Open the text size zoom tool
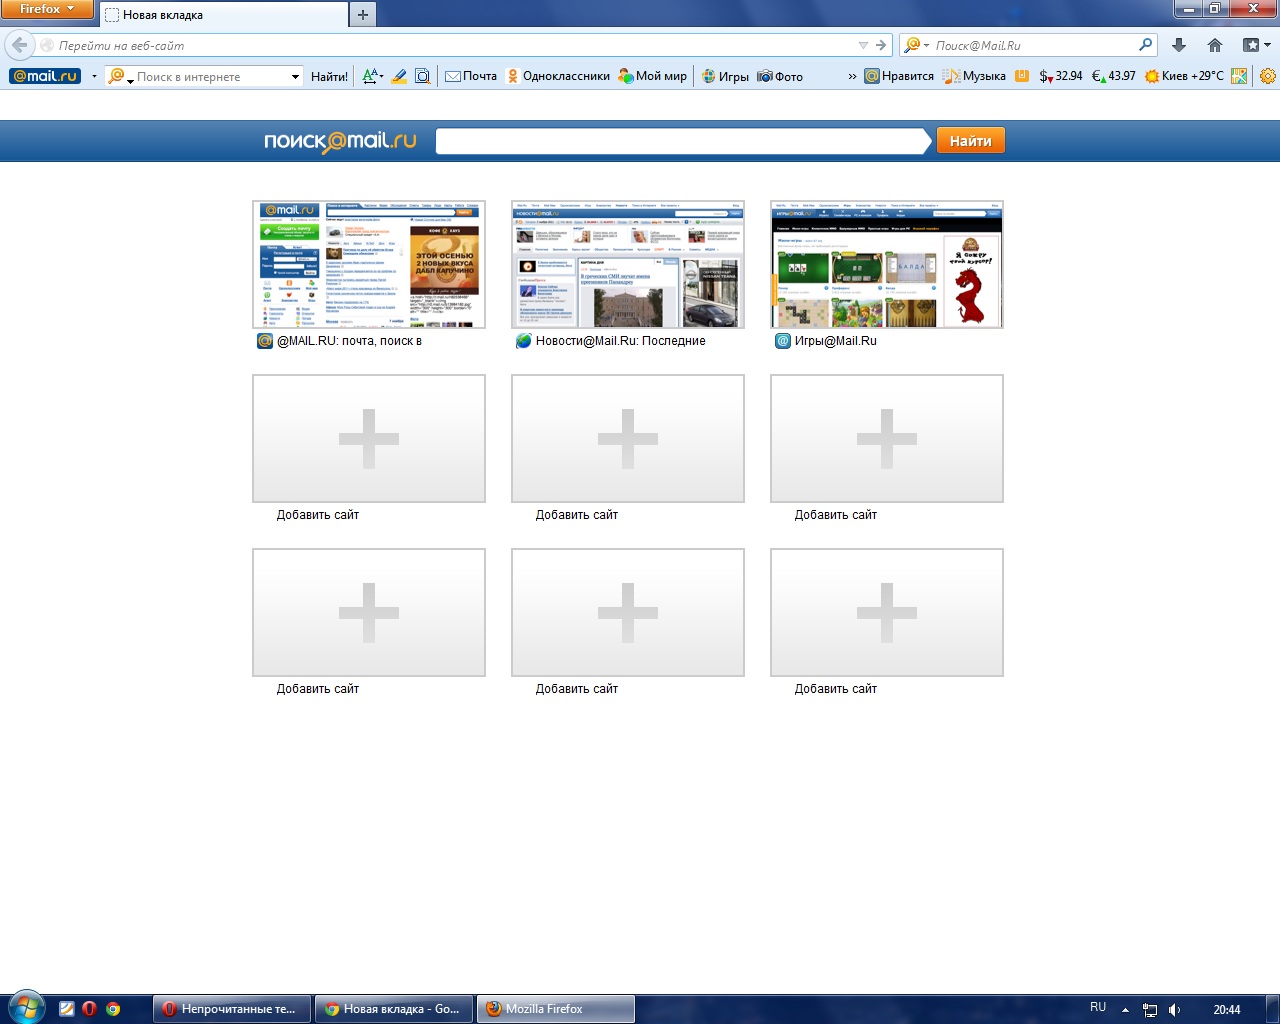 (x=372, y=76)
